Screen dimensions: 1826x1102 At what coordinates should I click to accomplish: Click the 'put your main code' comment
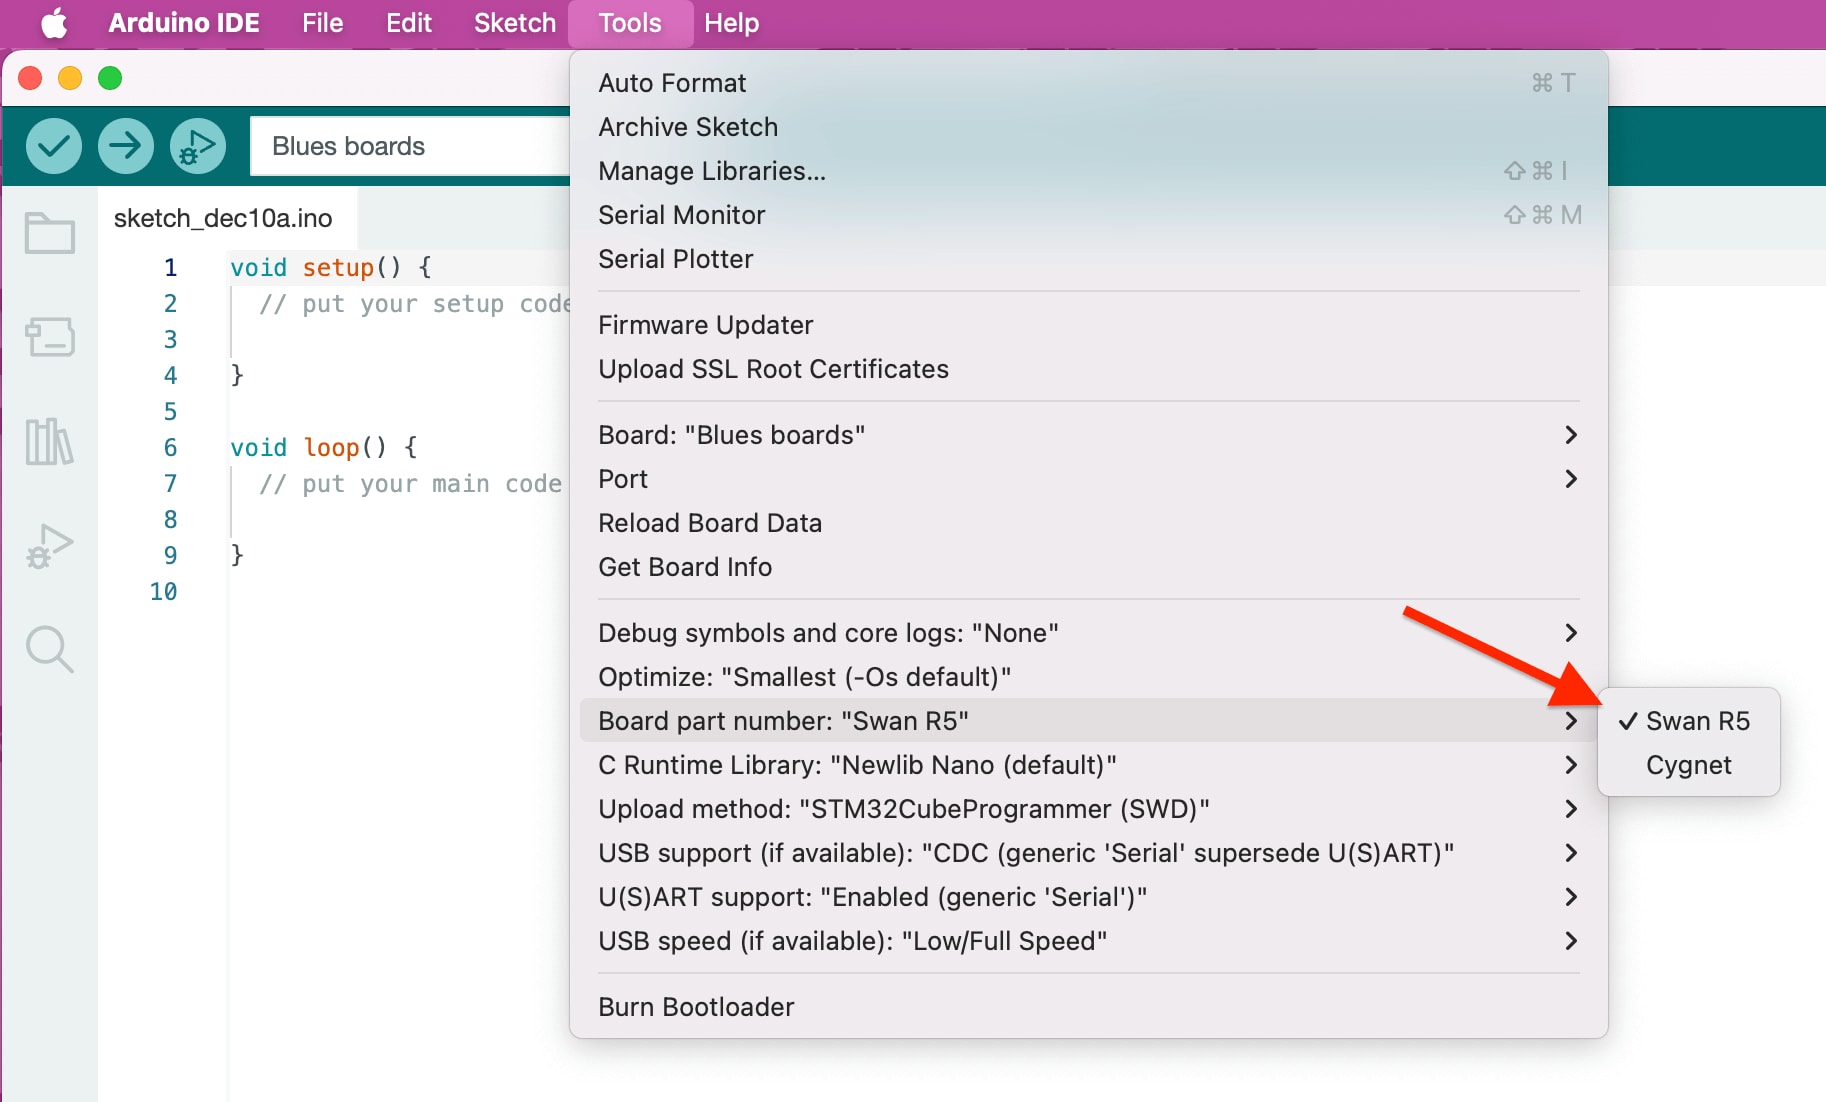click(x=411, y=483)
